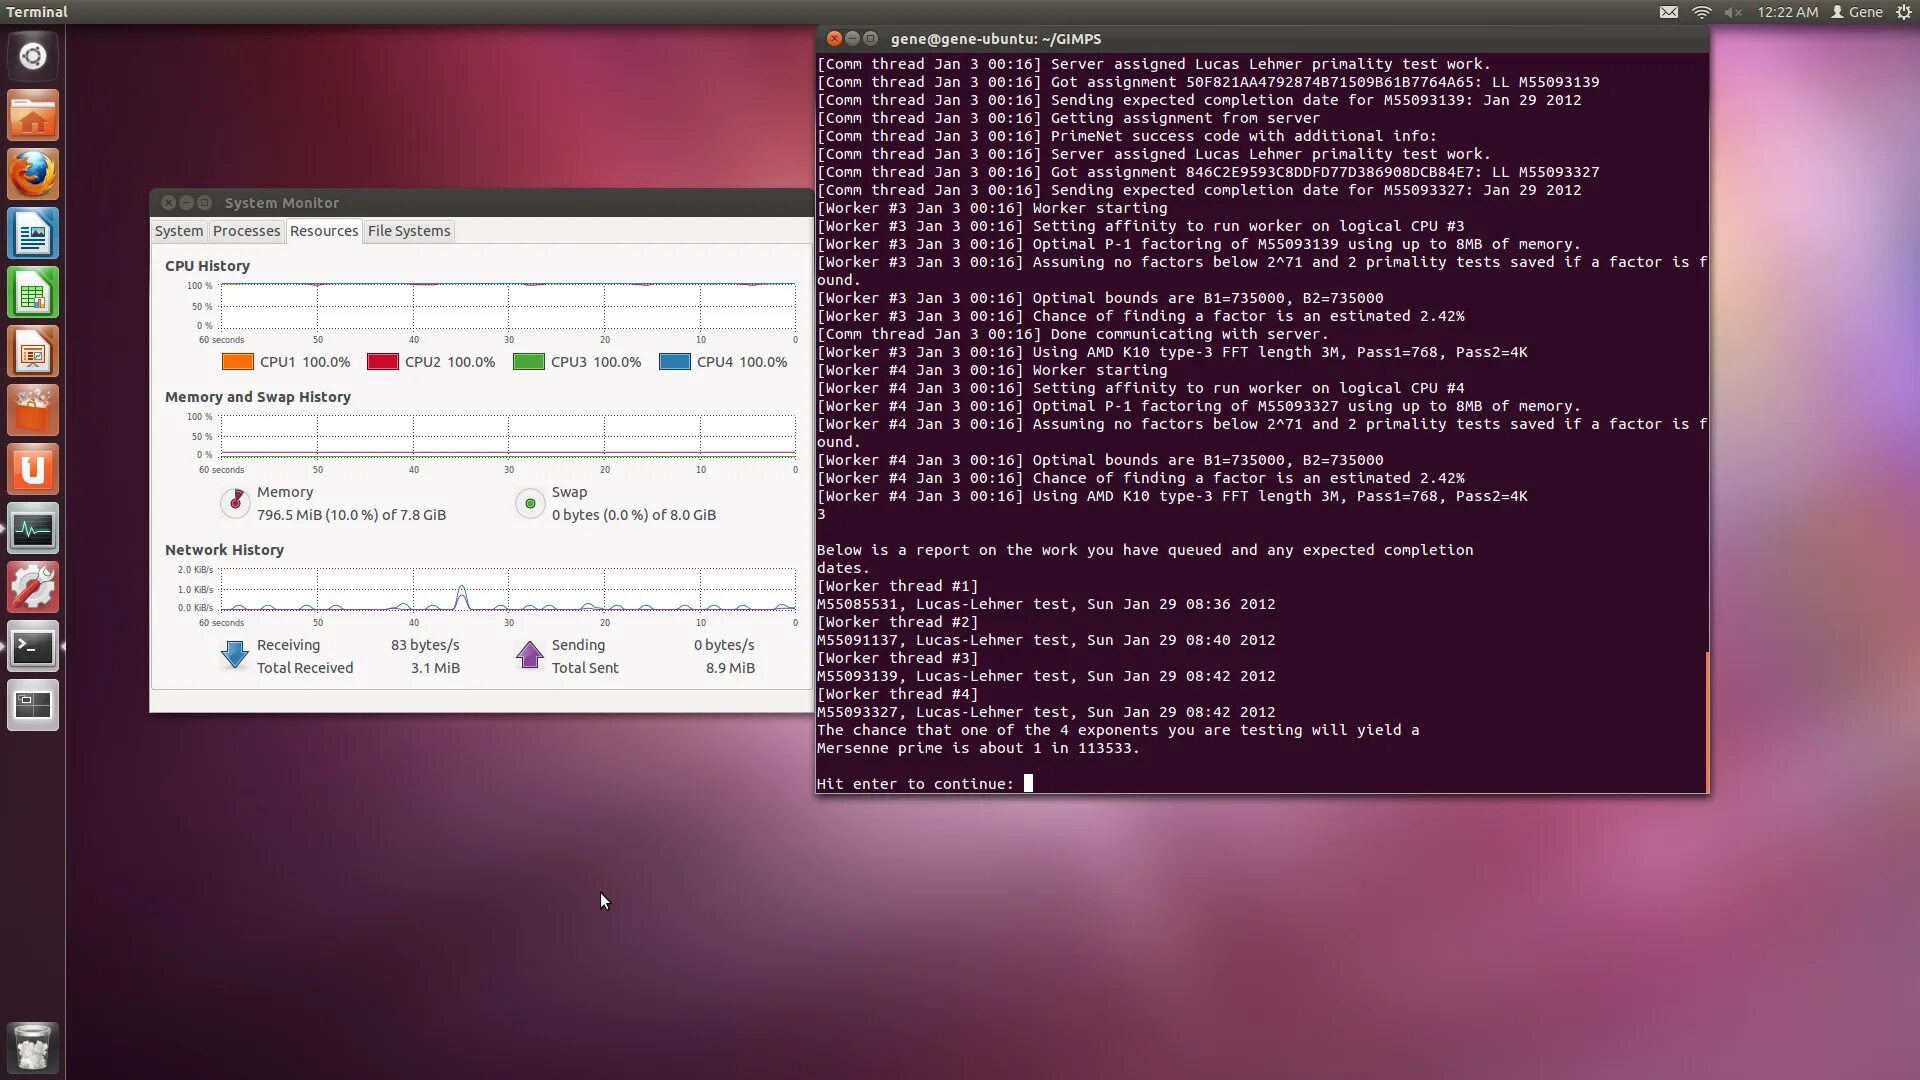The height and width of the screenshot is (1080, 1920).
Task: Open the Gene user menu
Action: pyautogui.click(x=1857, y=12)
